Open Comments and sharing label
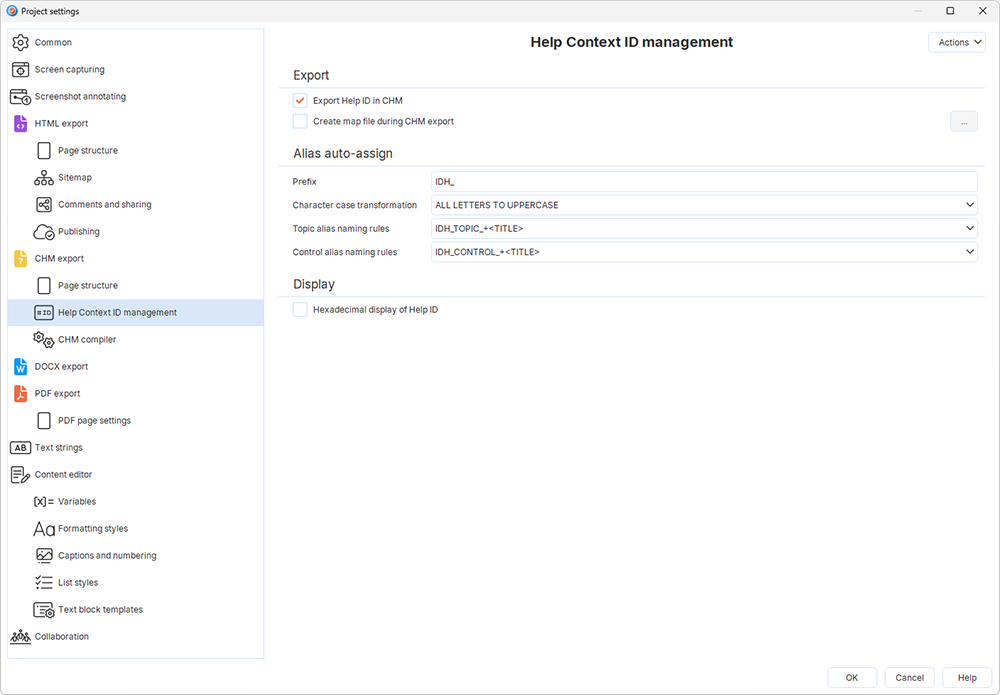This screenshot has height=695, width=1000. pyautogui.click(x=105, y=205)
